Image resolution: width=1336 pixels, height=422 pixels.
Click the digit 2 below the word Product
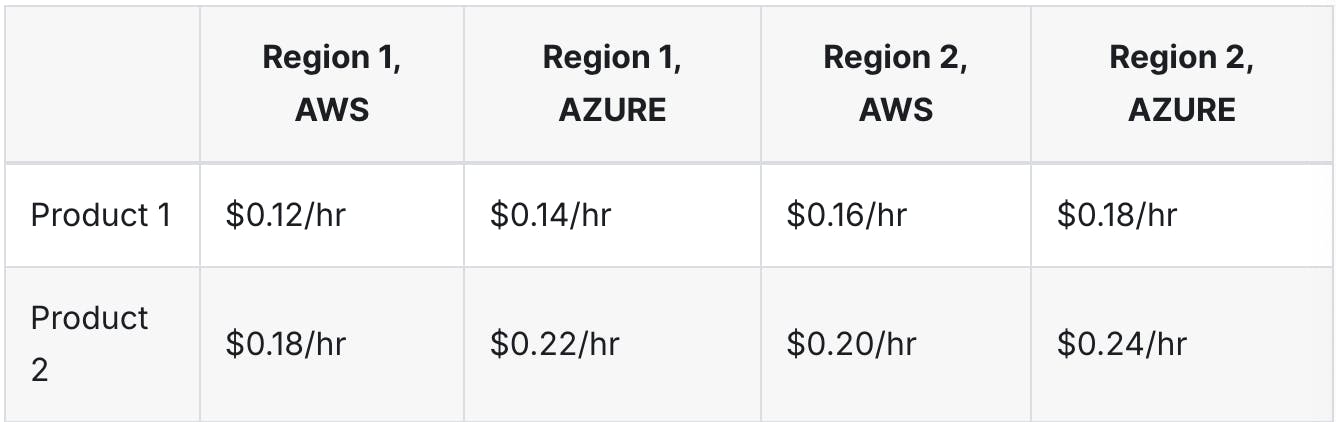tap(40, 371)
